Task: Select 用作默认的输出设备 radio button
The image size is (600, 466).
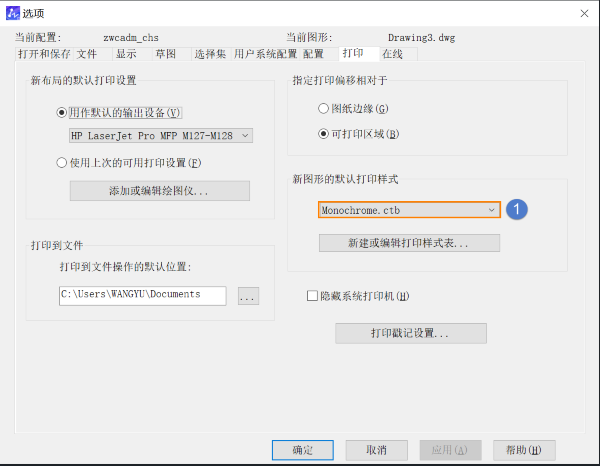Action: (61, 113)
